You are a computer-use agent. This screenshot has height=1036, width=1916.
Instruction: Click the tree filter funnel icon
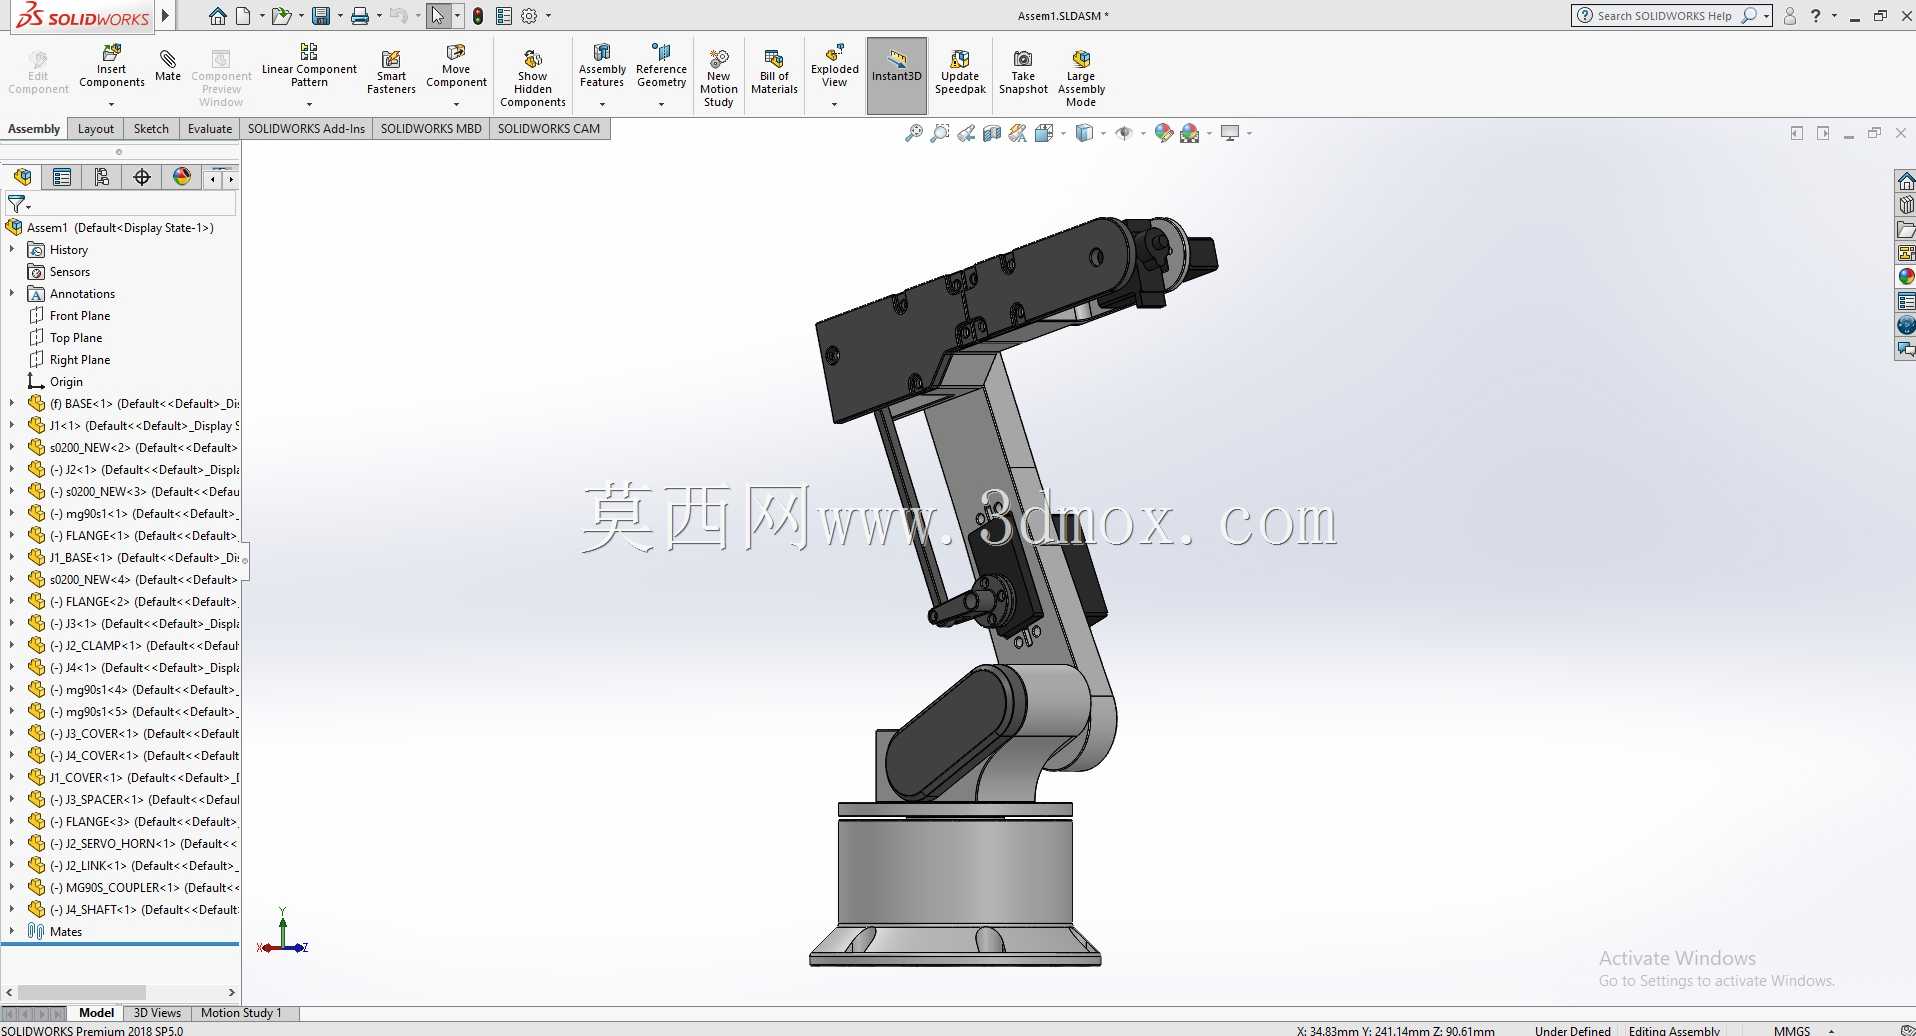tap(17, 204)
